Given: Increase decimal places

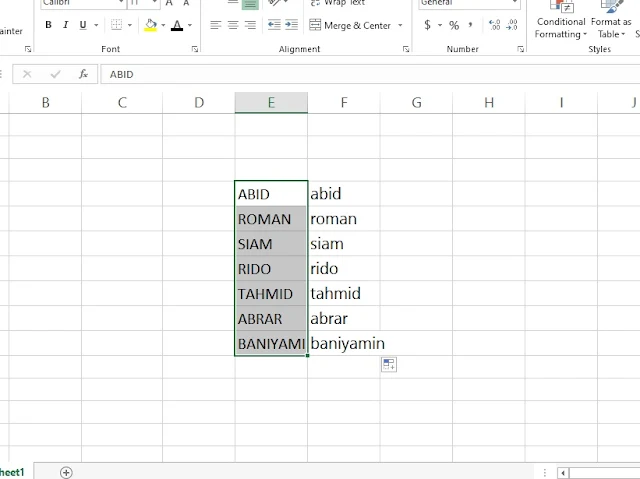Looking at the screenshot, I should (494, 25).
